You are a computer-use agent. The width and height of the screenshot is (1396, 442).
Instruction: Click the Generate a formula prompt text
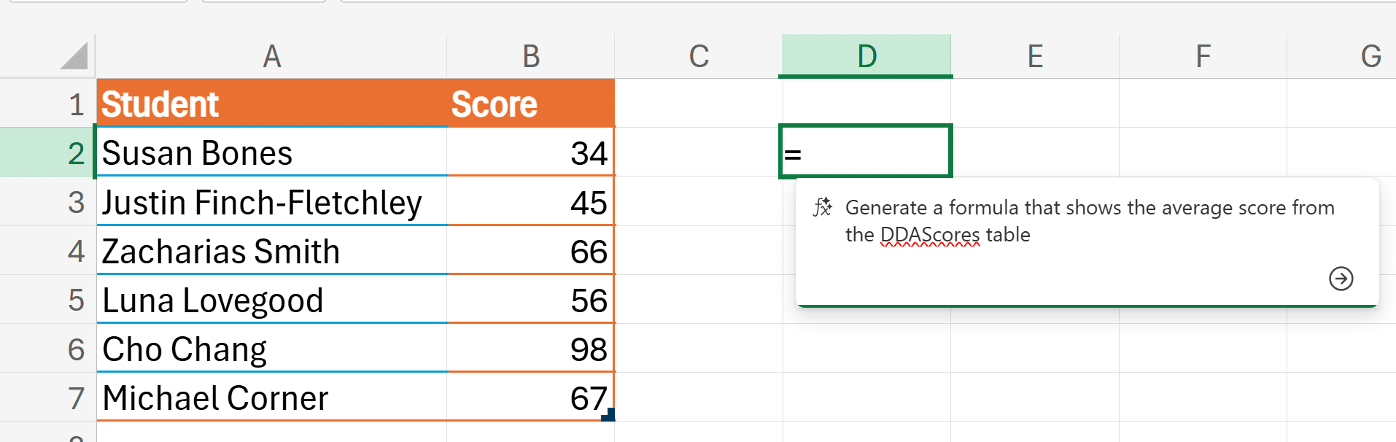pyautogui.click(x=1089, y=208)
